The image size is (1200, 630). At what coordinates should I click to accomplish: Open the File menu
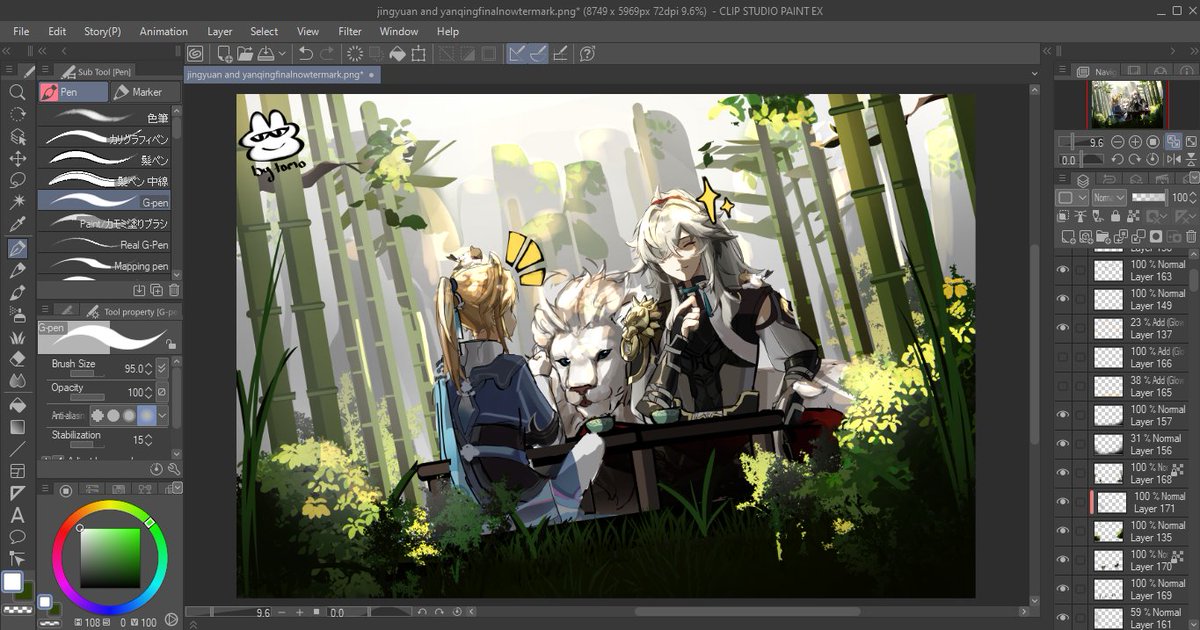21,31
